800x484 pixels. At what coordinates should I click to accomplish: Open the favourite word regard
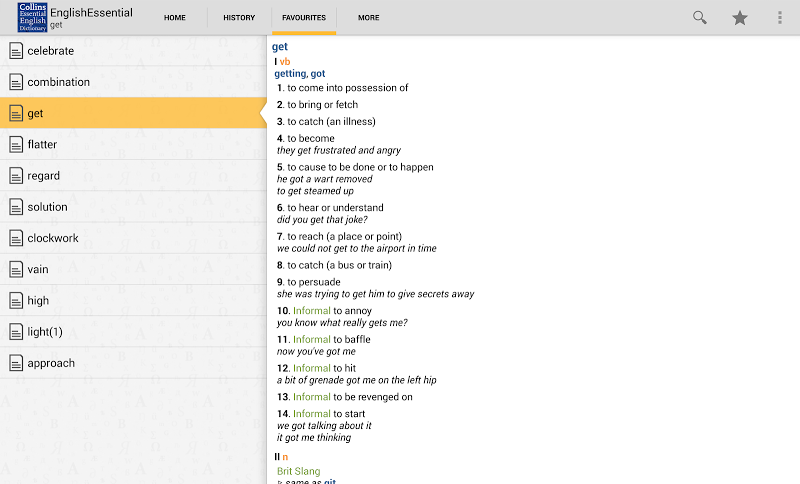[x=133, y=175]
